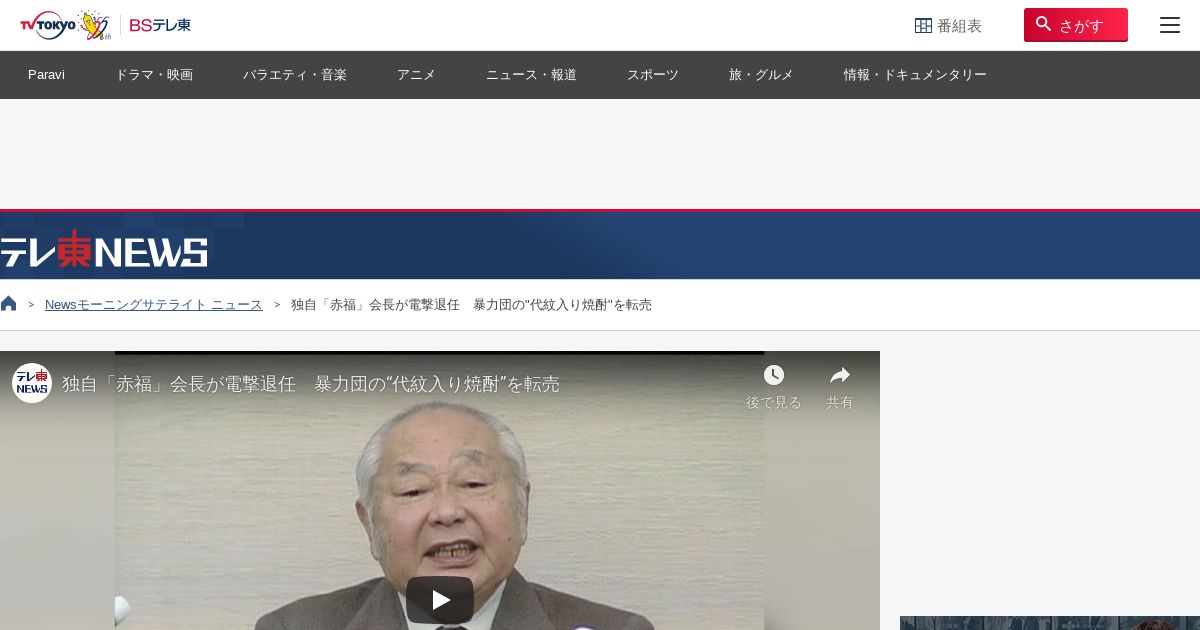Open Newsモーニングサテライト ニュース breadcrumb link
The height and width of the screenshot is (630, 1200).
(x=154, y=305)
